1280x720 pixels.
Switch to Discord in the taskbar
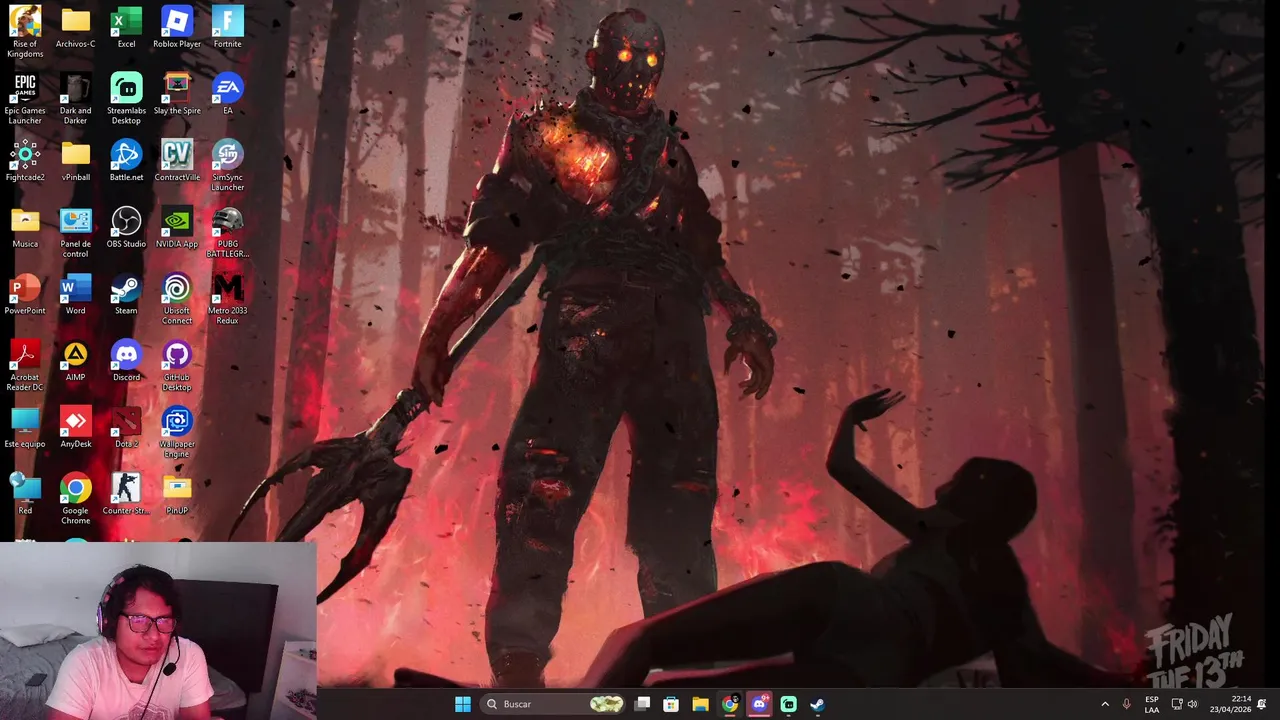pos(759,704)
